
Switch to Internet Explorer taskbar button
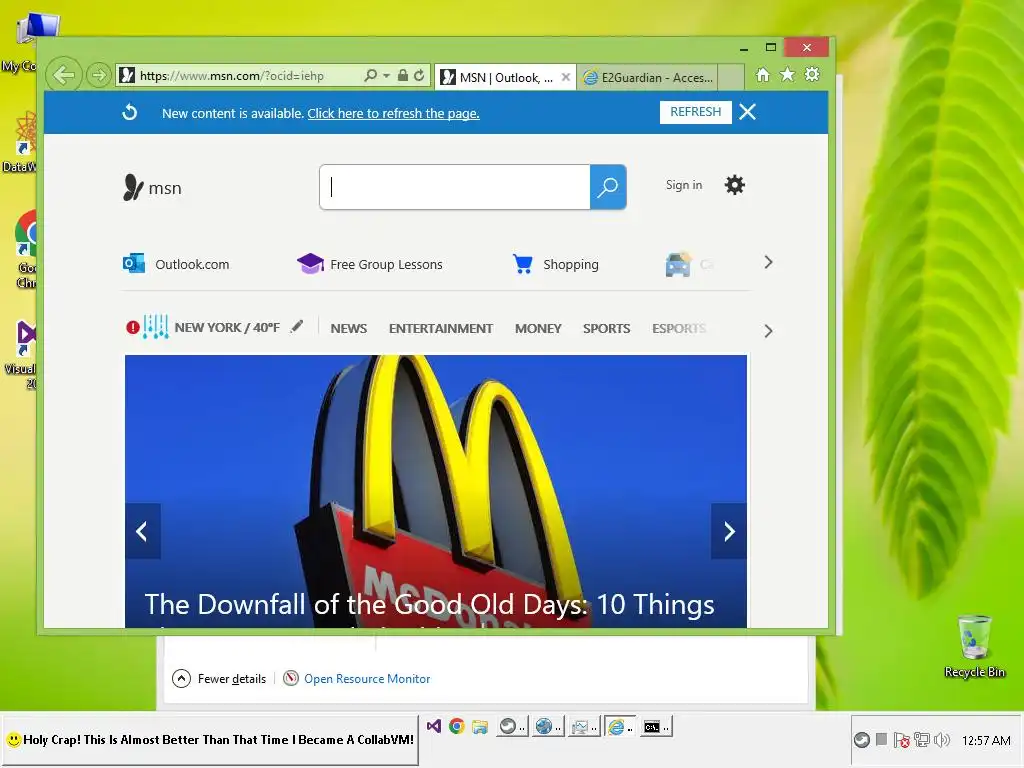pos(620,726)
